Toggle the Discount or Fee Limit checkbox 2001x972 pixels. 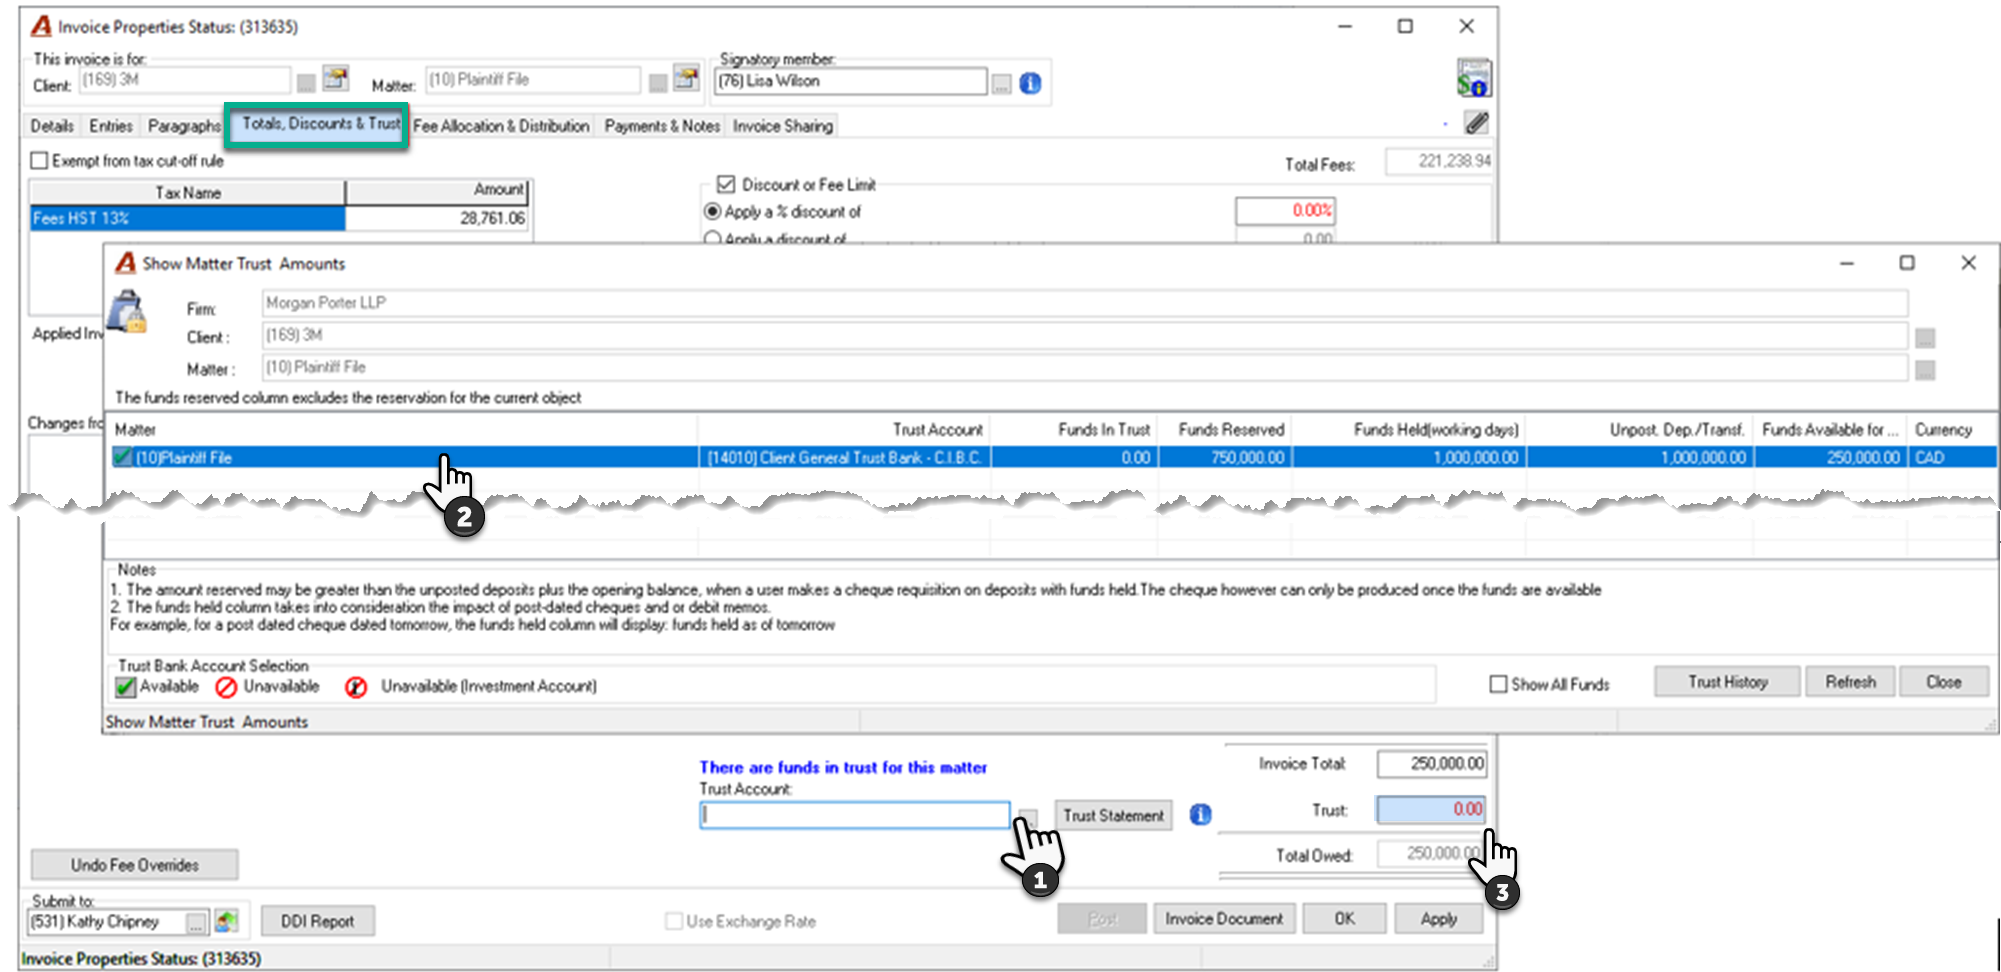tap(726, 184)
